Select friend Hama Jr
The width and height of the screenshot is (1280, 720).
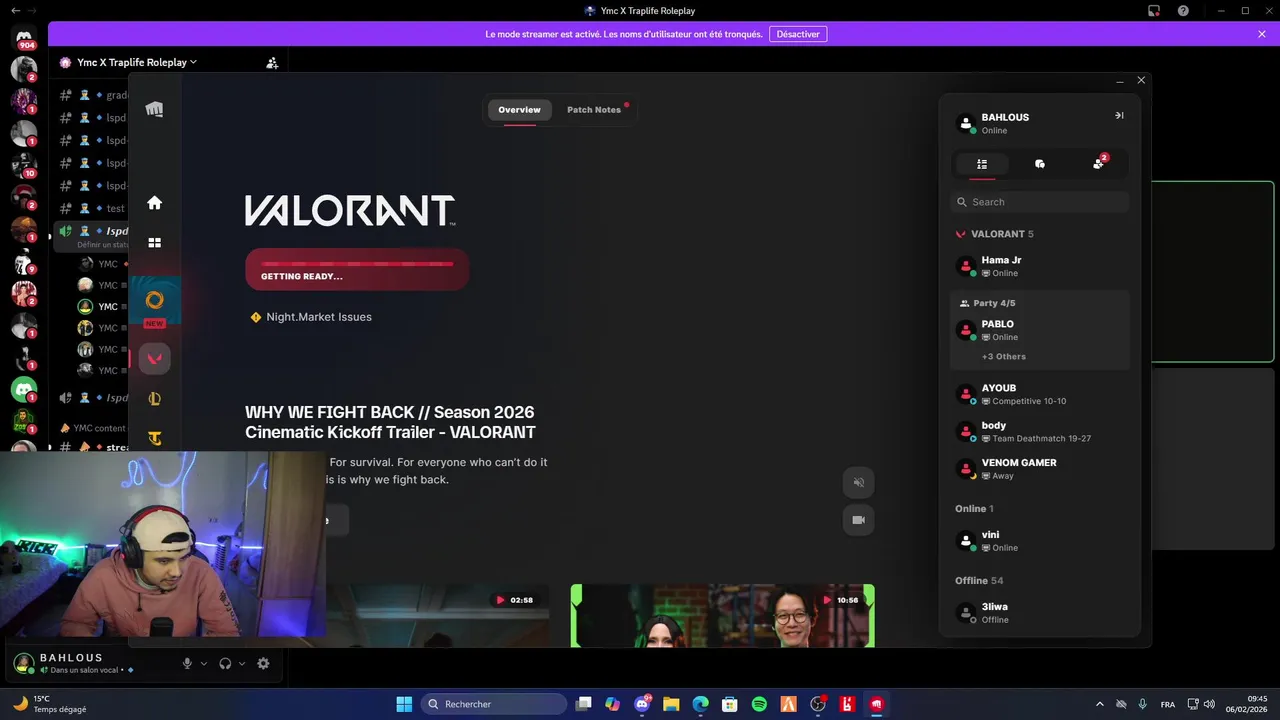tap(1040, 266)
